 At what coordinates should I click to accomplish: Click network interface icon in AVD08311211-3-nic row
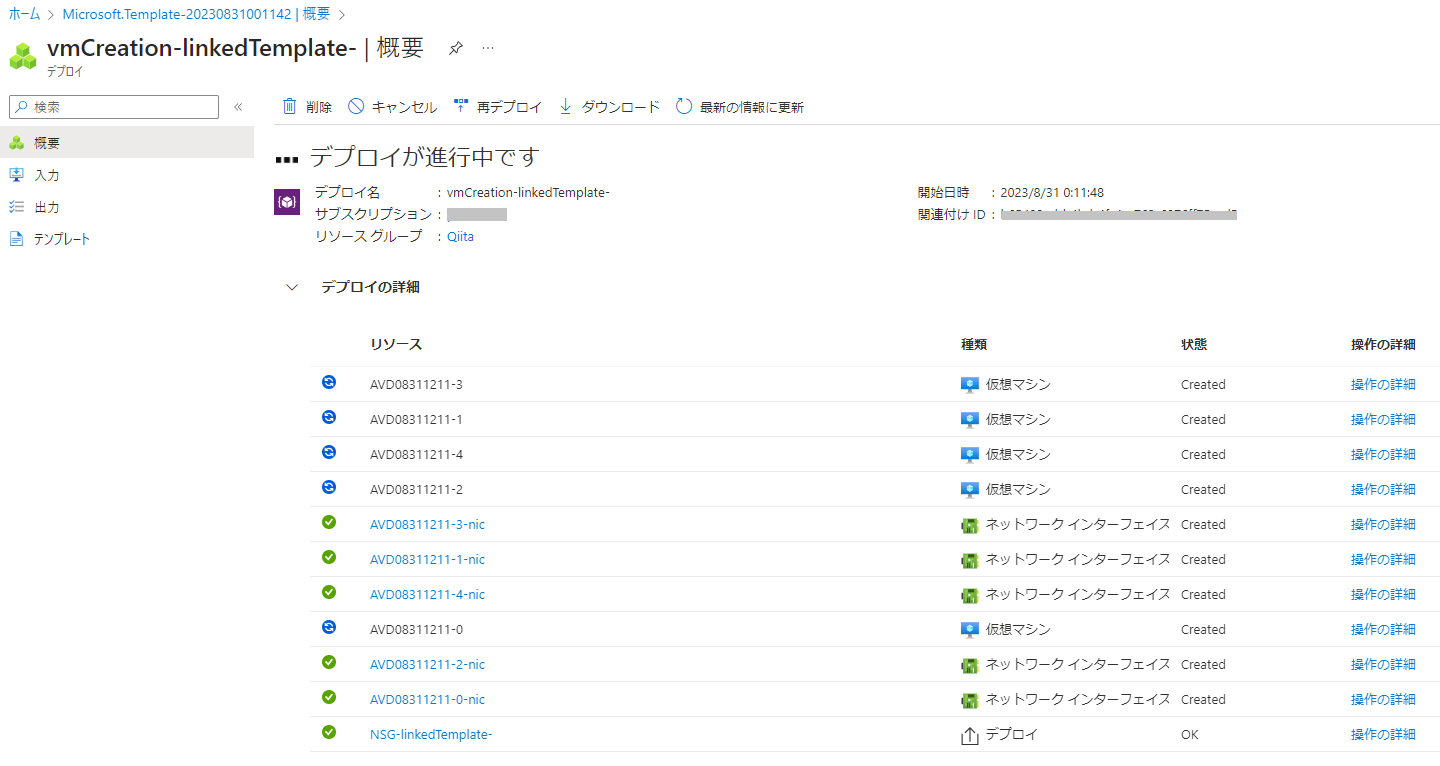coord(969,525)
